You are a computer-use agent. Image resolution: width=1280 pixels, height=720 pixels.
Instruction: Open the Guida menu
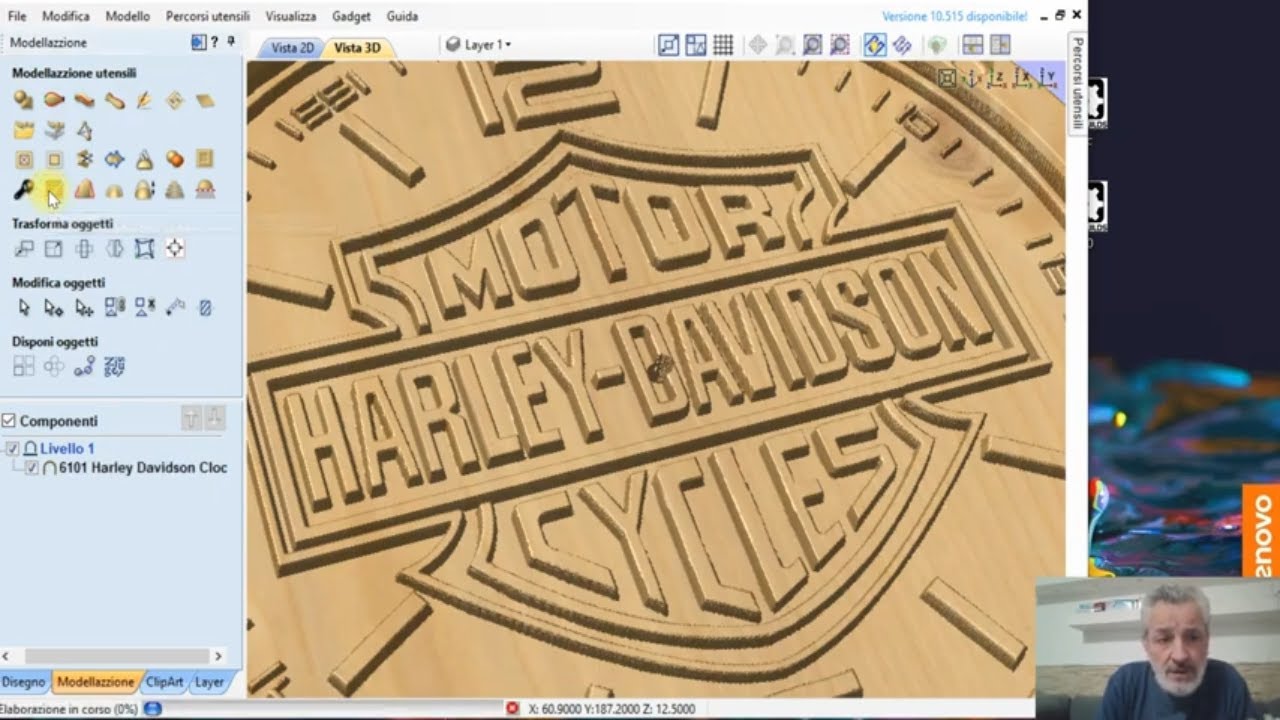click(x=402, y=16)
